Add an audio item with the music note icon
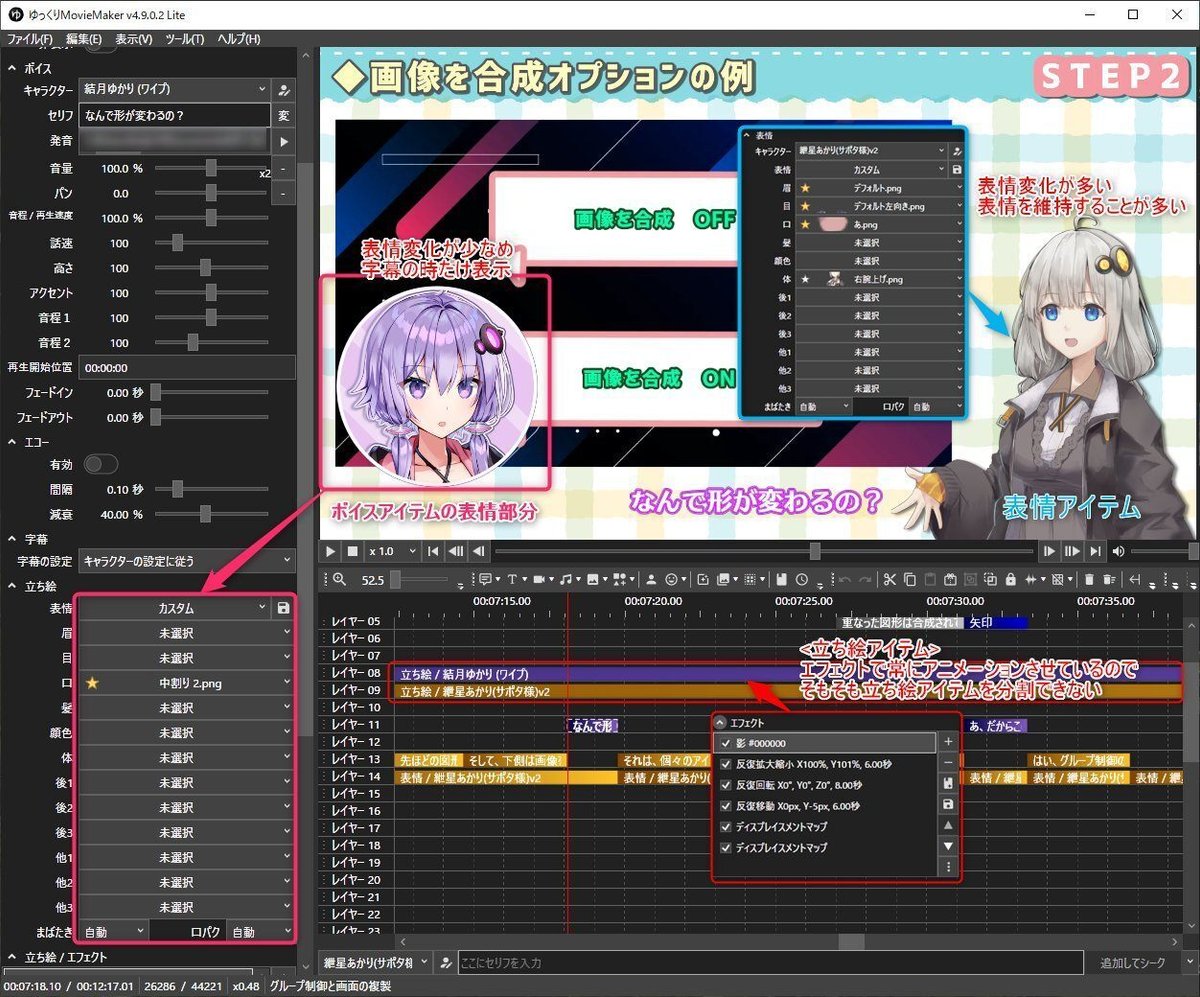Viewport: 1200px width, 997px height. [x=567, y=579]
